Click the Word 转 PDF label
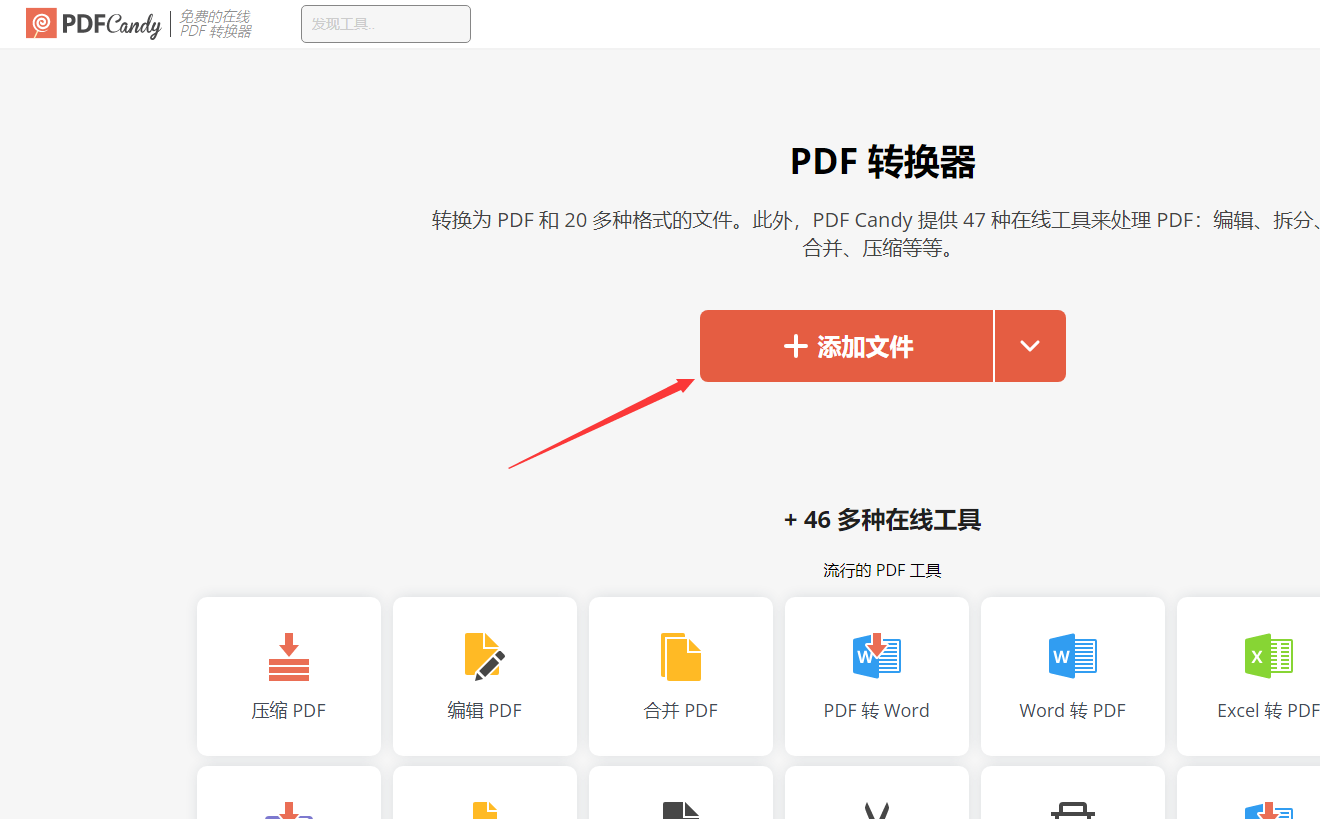This screenshot has height=819, width=1320. coord(1073,711)
